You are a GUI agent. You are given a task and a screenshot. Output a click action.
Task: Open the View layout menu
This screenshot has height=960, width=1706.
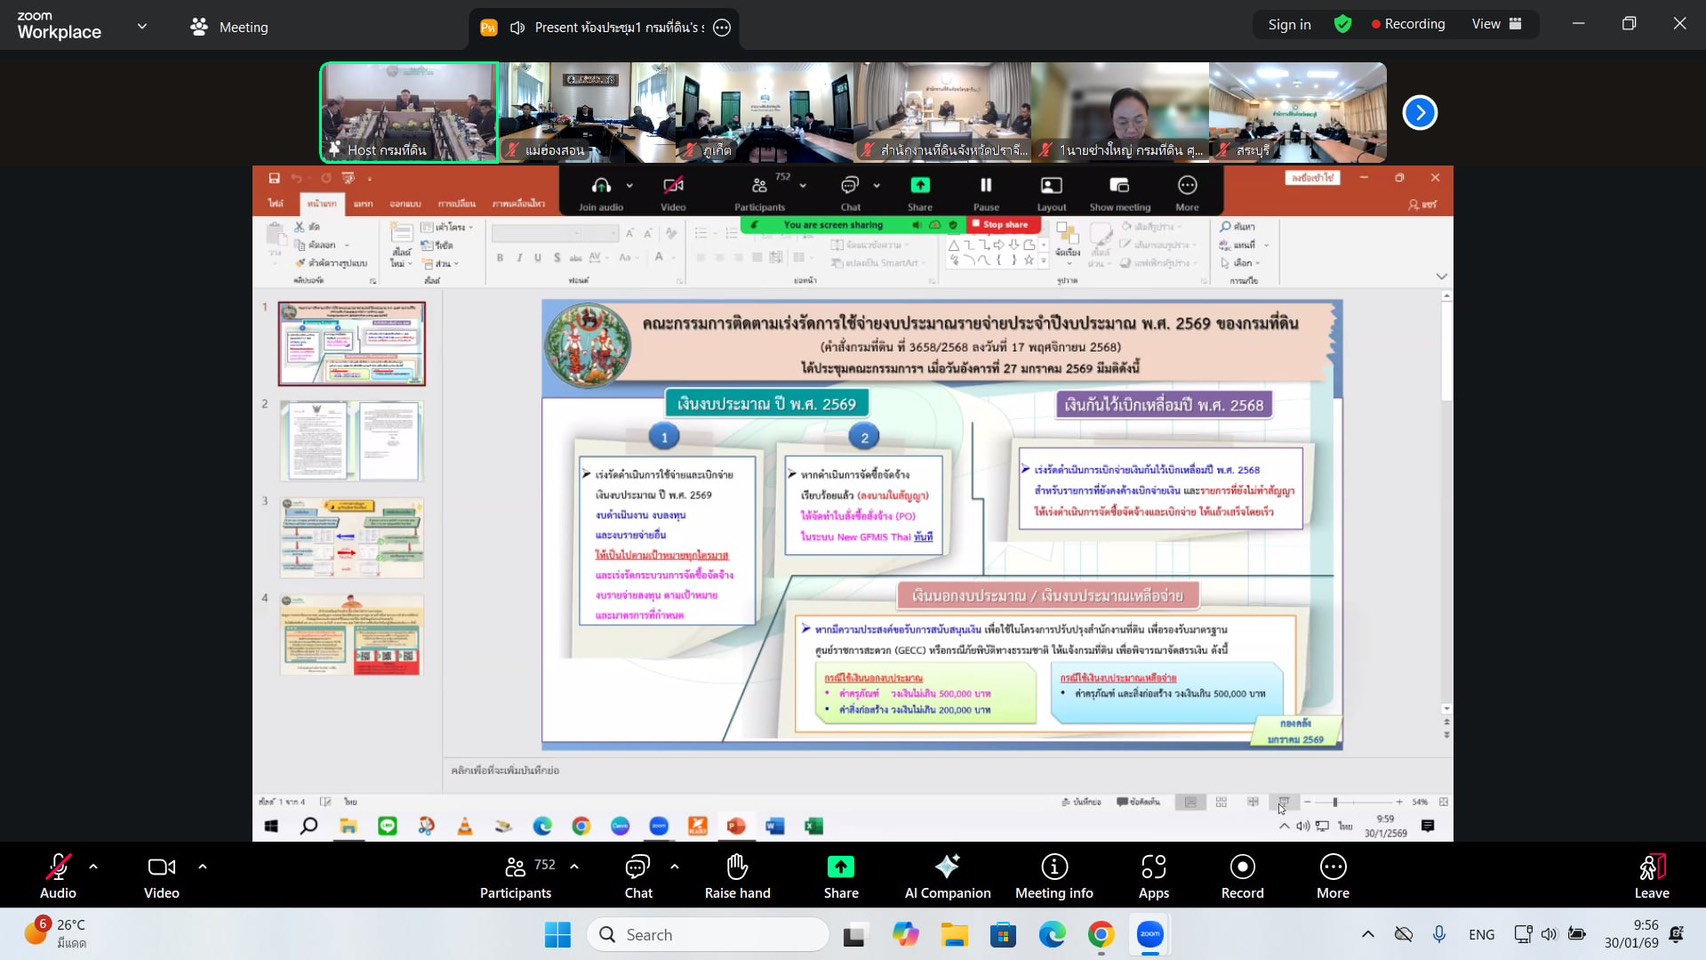pos(1496,24)
